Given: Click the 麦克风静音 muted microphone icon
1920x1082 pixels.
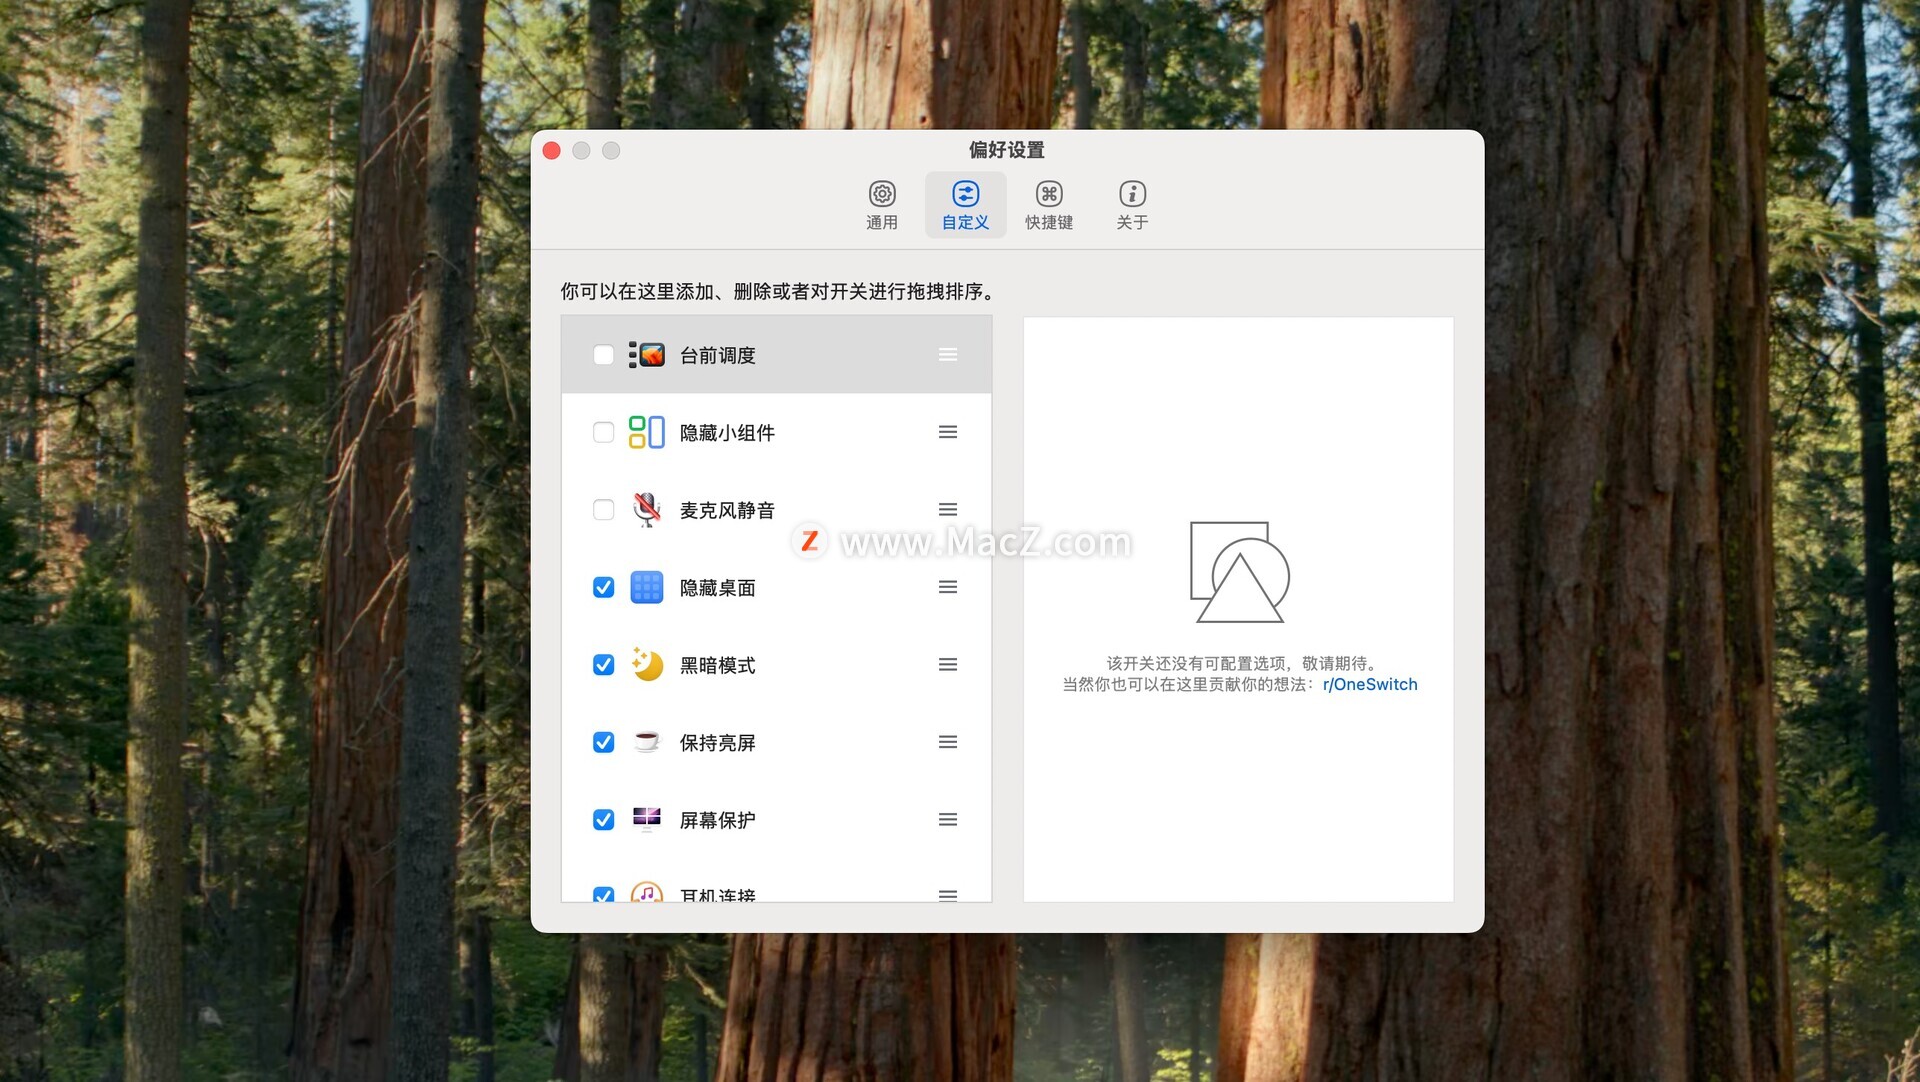Looking at the screenshot, I should (647, 510).
